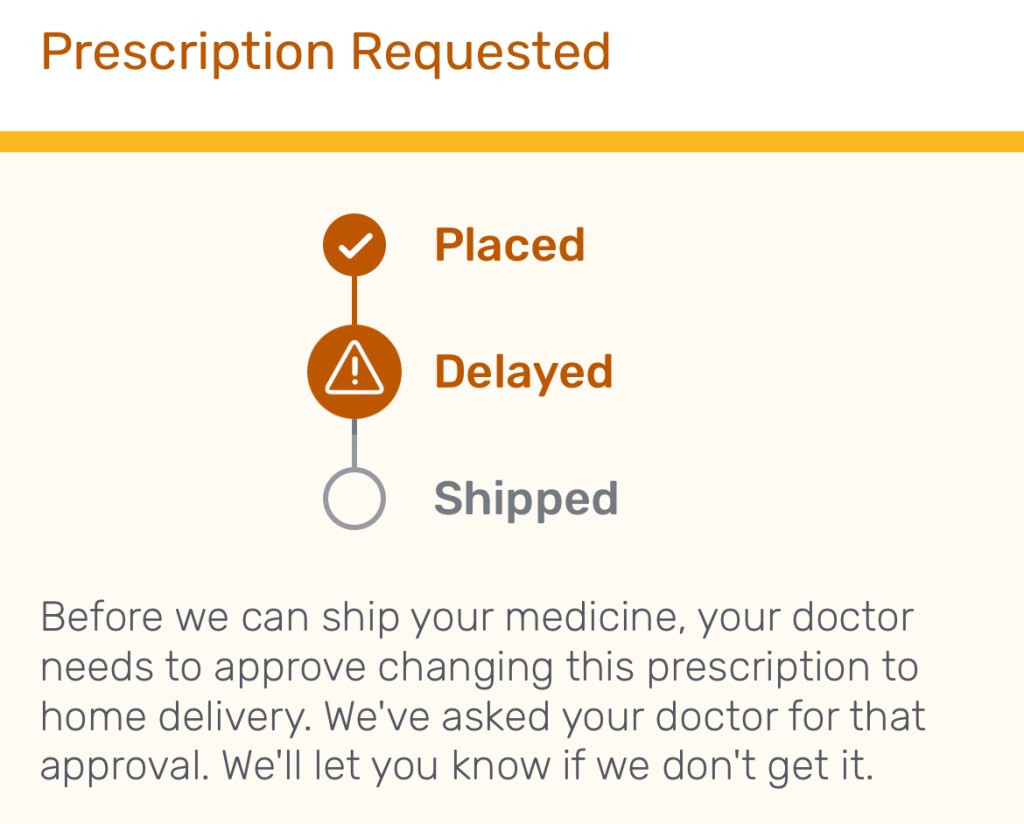The image size is (1024, 824).
Task: Click the word "Prescription" in the heading
Action: click(x=188, y=52)
